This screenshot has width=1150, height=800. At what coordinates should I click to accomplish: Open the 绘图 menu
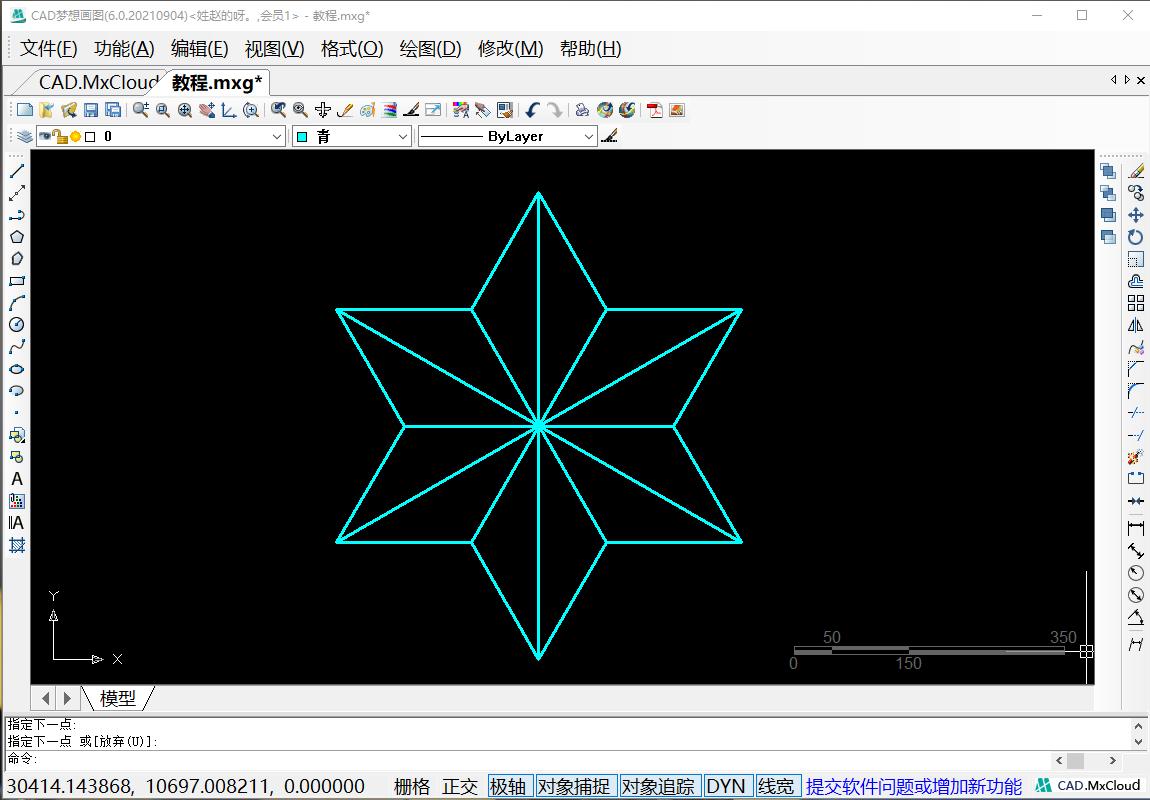click(429, 48)
